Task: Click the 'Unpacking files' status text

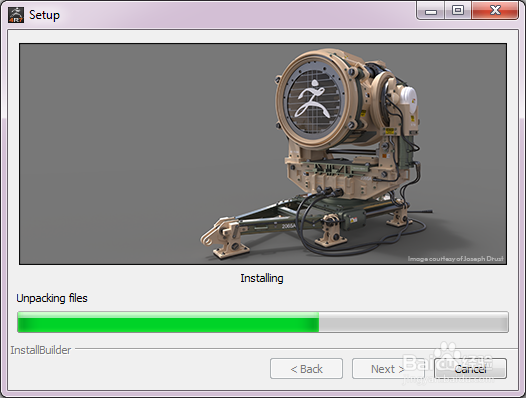Action: 52,298
